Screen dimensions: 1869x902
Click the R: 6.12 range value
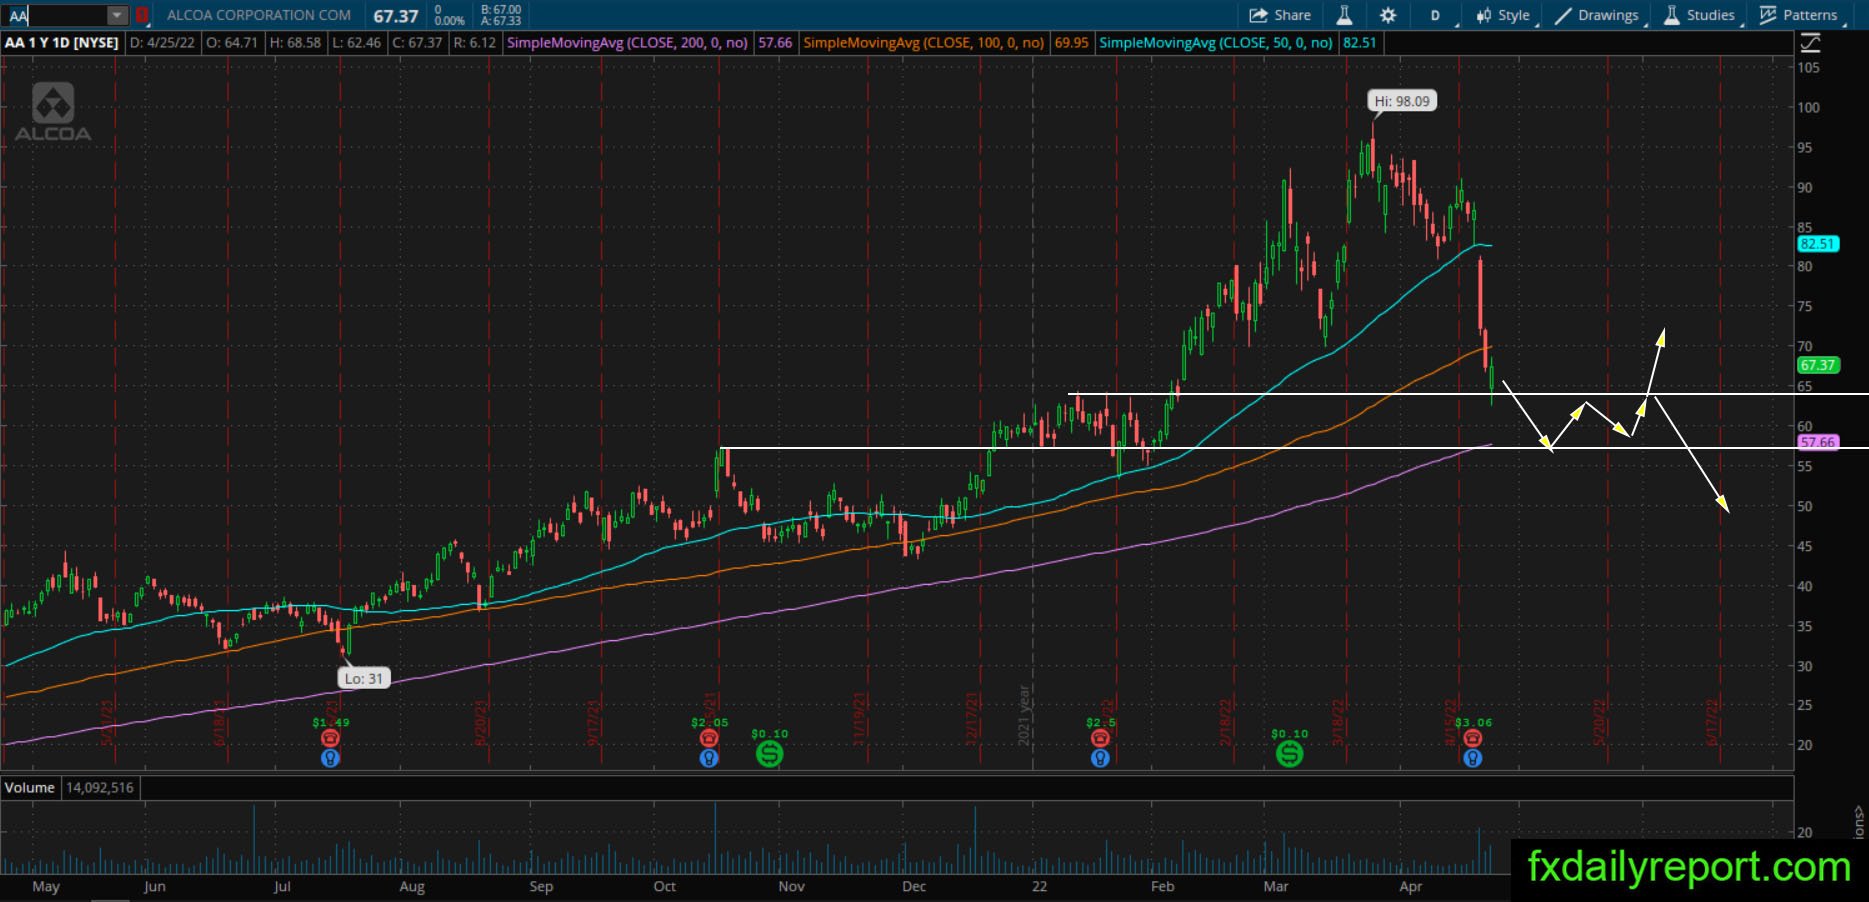(475, 43)
